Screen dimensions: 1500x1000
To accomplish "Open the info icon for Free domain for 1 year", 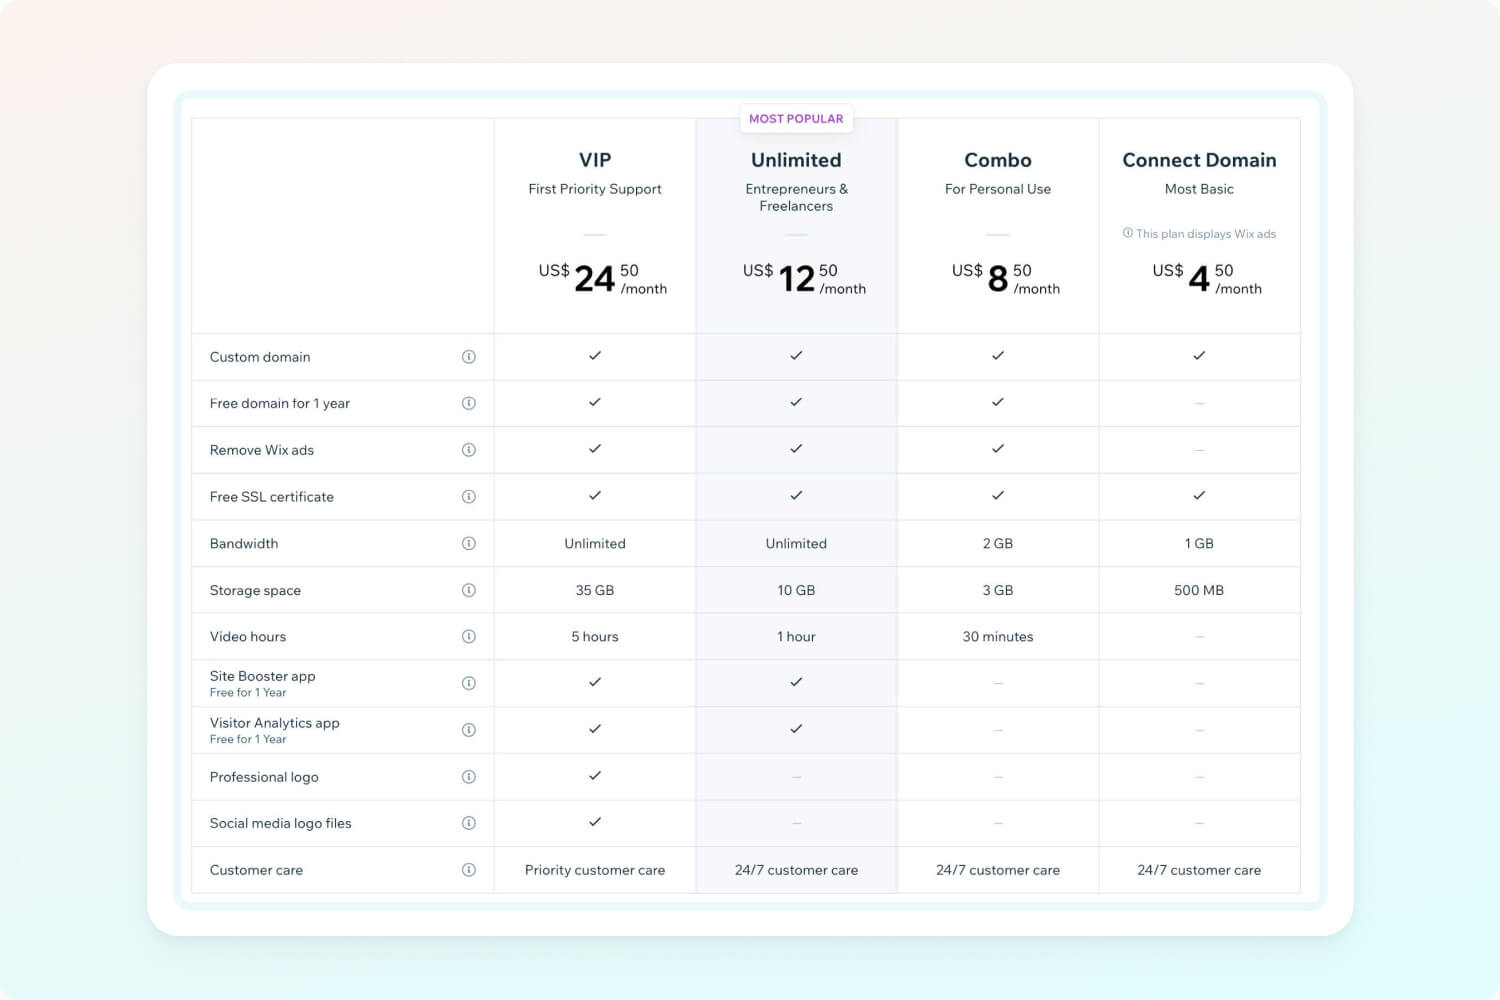I will pos(468,403).
